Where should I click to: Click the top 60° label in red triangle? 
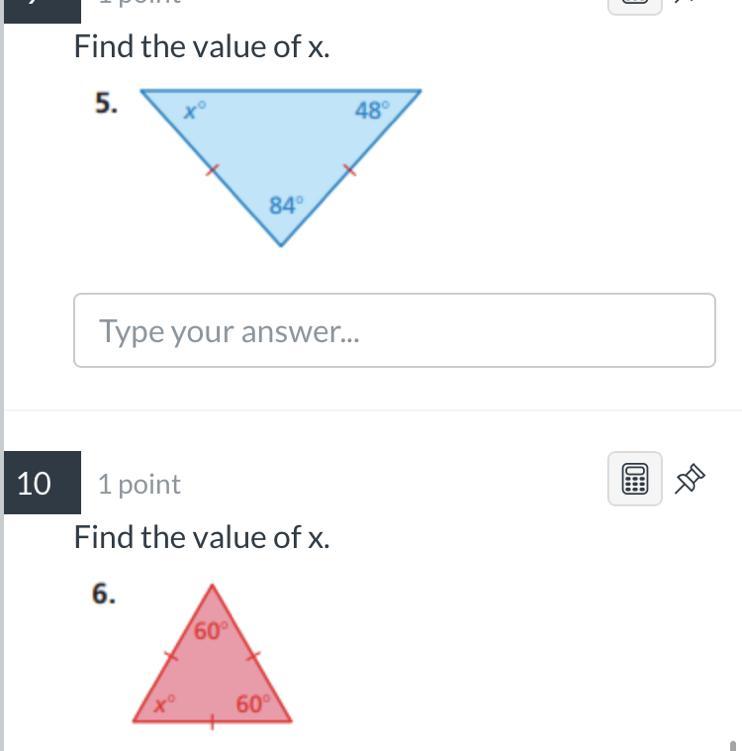tap(211, 631)
